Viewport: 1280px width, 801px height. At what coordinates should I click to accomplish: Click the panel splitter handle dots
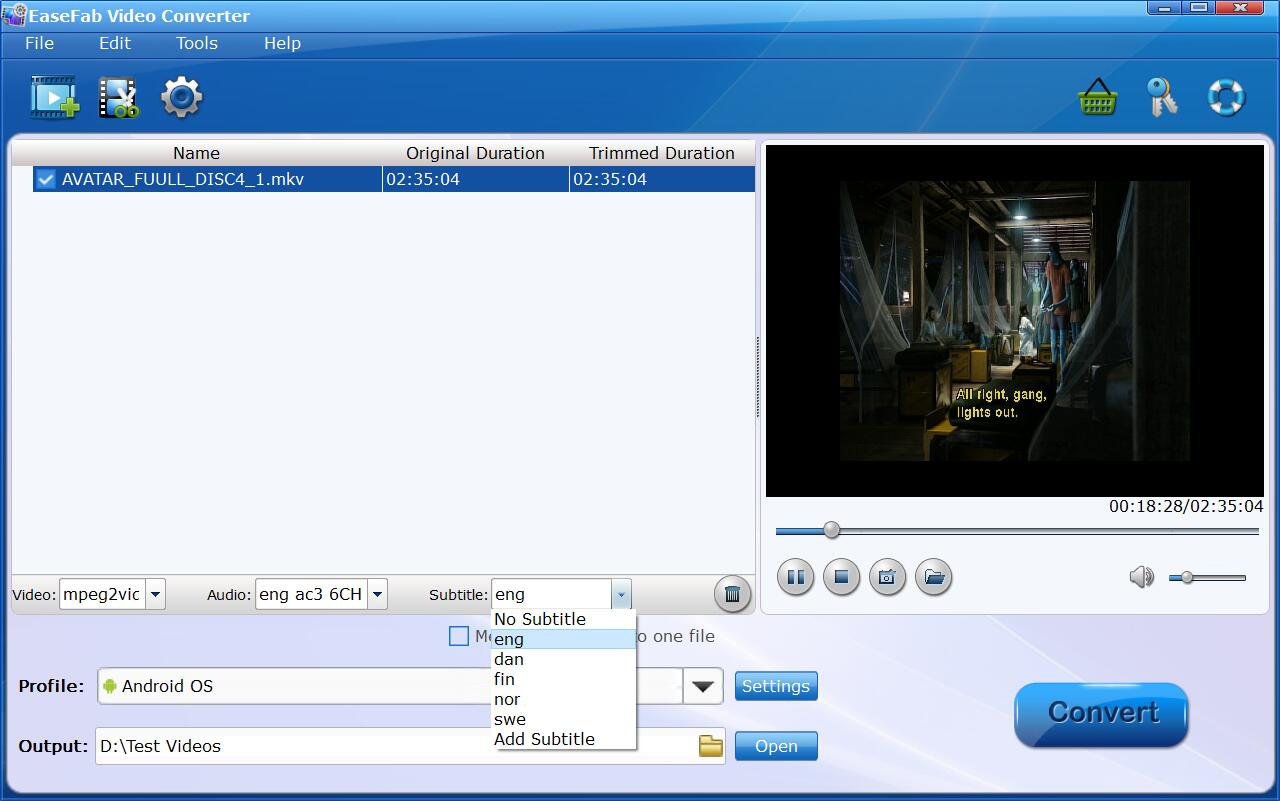[758, 377]
